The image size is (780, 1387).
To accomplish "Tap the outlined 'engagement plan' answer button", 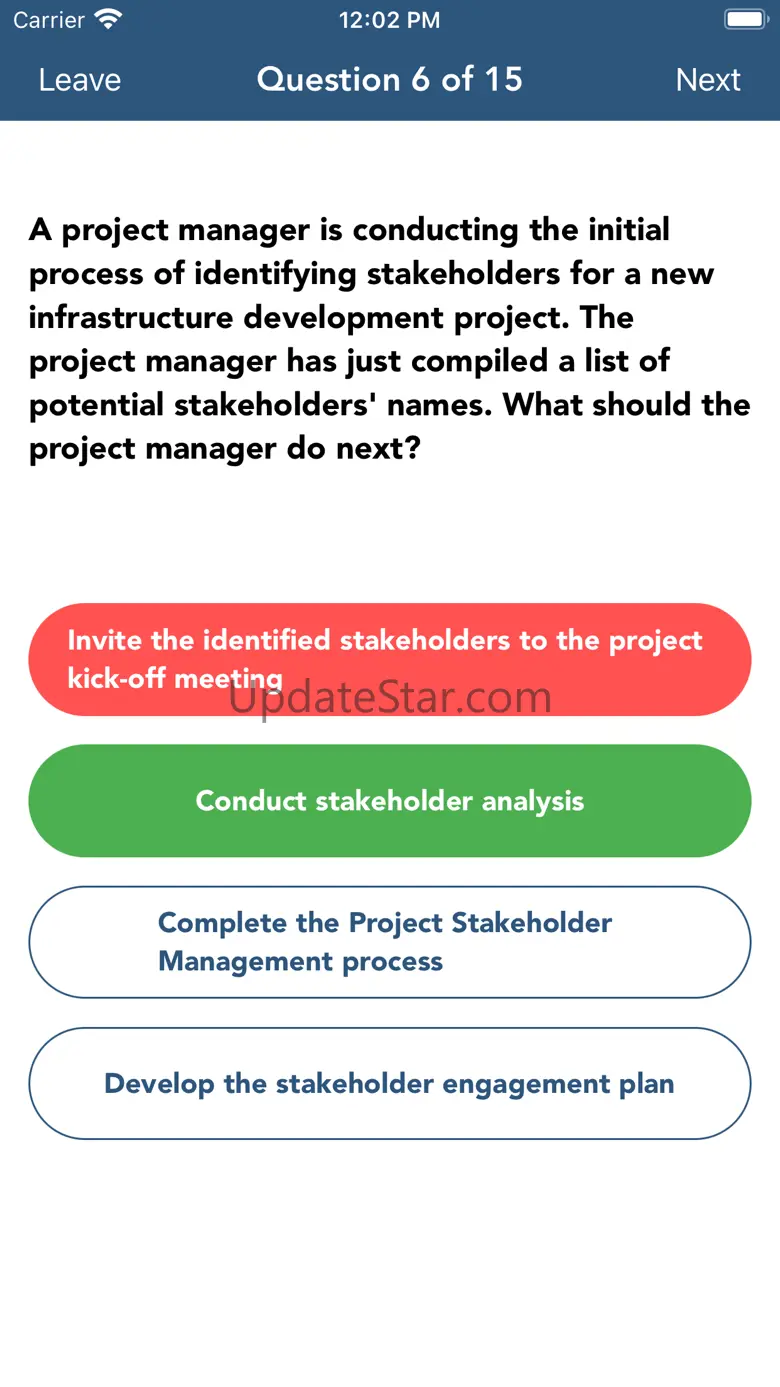I will (x=390, y=1084).
